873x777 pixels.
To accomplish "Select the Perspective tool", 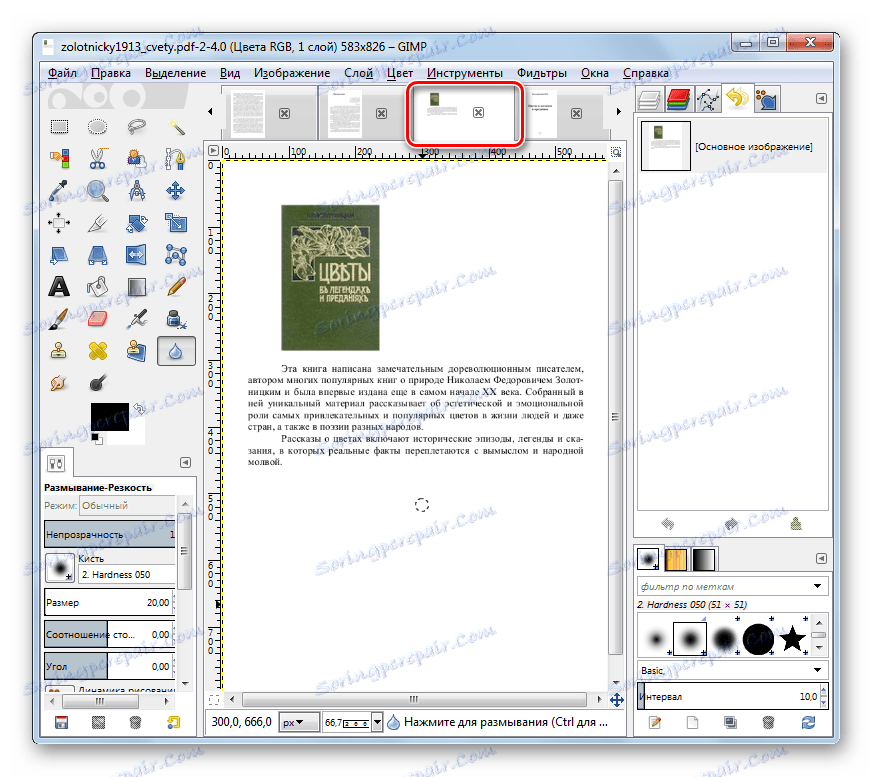I will point(97,255).
